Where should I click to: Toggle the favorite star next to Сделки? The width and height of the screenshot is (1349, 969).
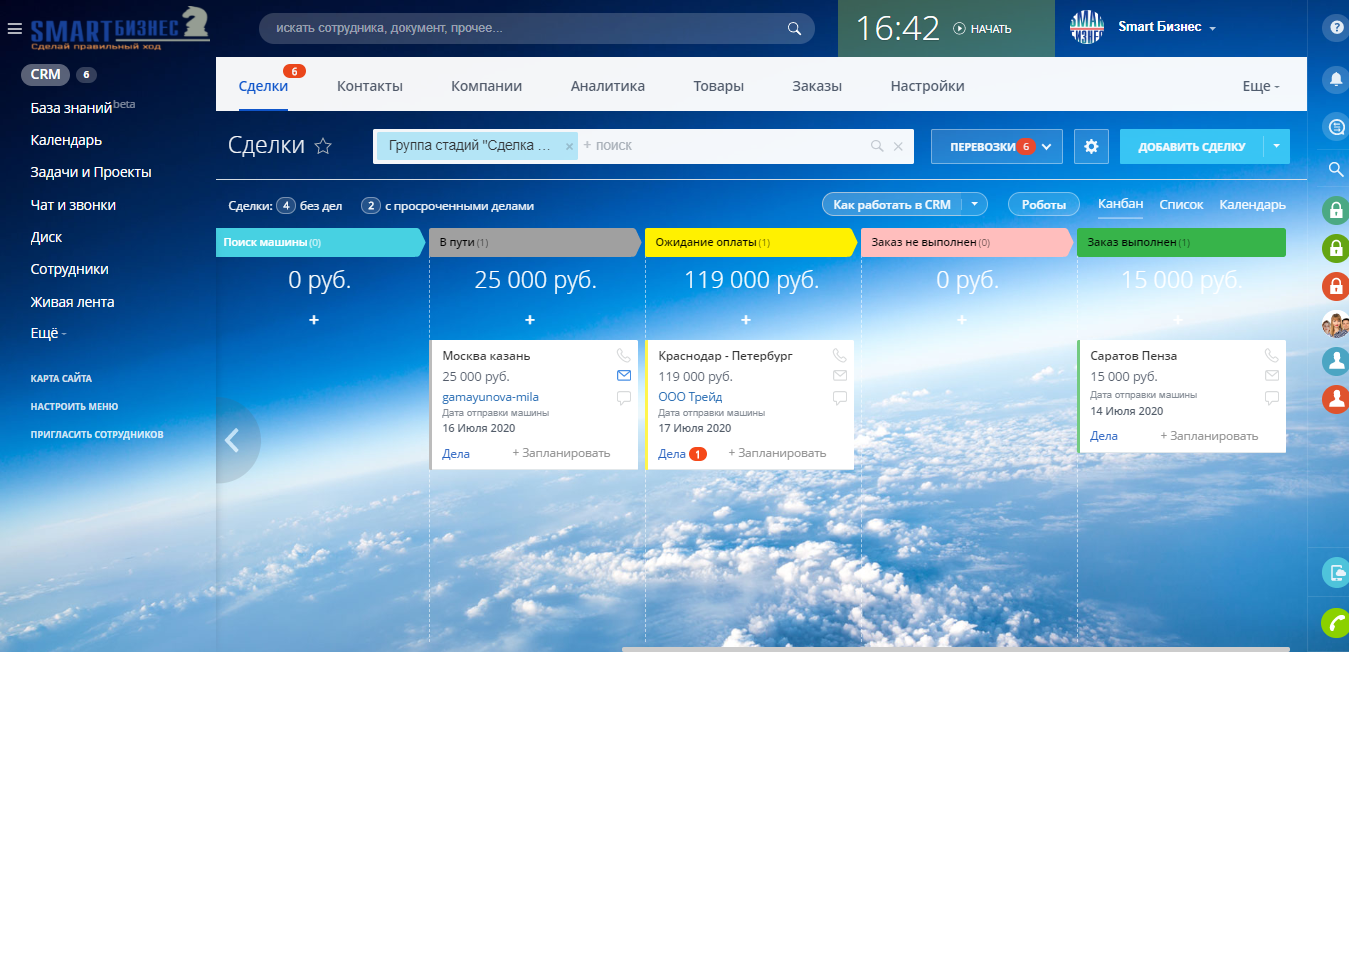click(x=323, y=146)
